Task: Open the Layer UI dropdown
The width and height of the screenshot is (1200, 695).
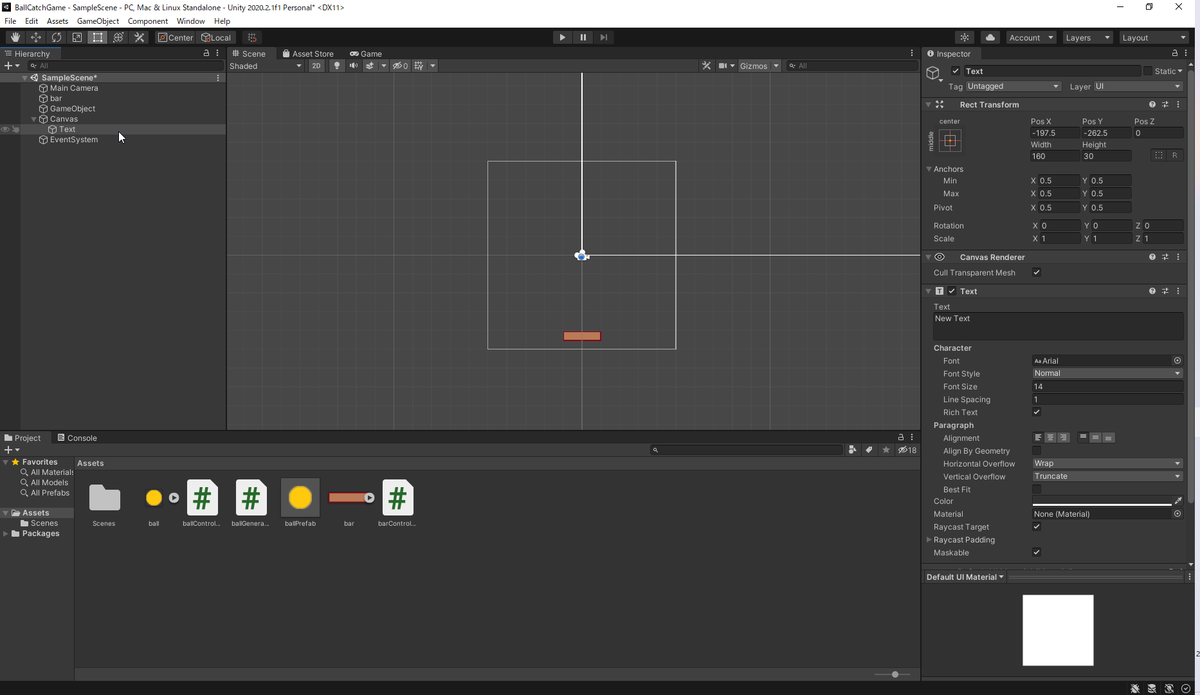Action: click(1137, 86)
